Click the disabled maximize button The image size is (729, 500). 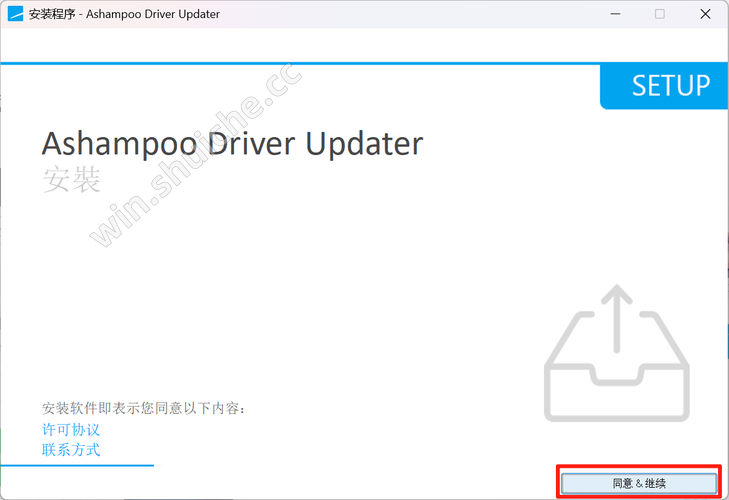pyautogui.click(x=660, y=14)
